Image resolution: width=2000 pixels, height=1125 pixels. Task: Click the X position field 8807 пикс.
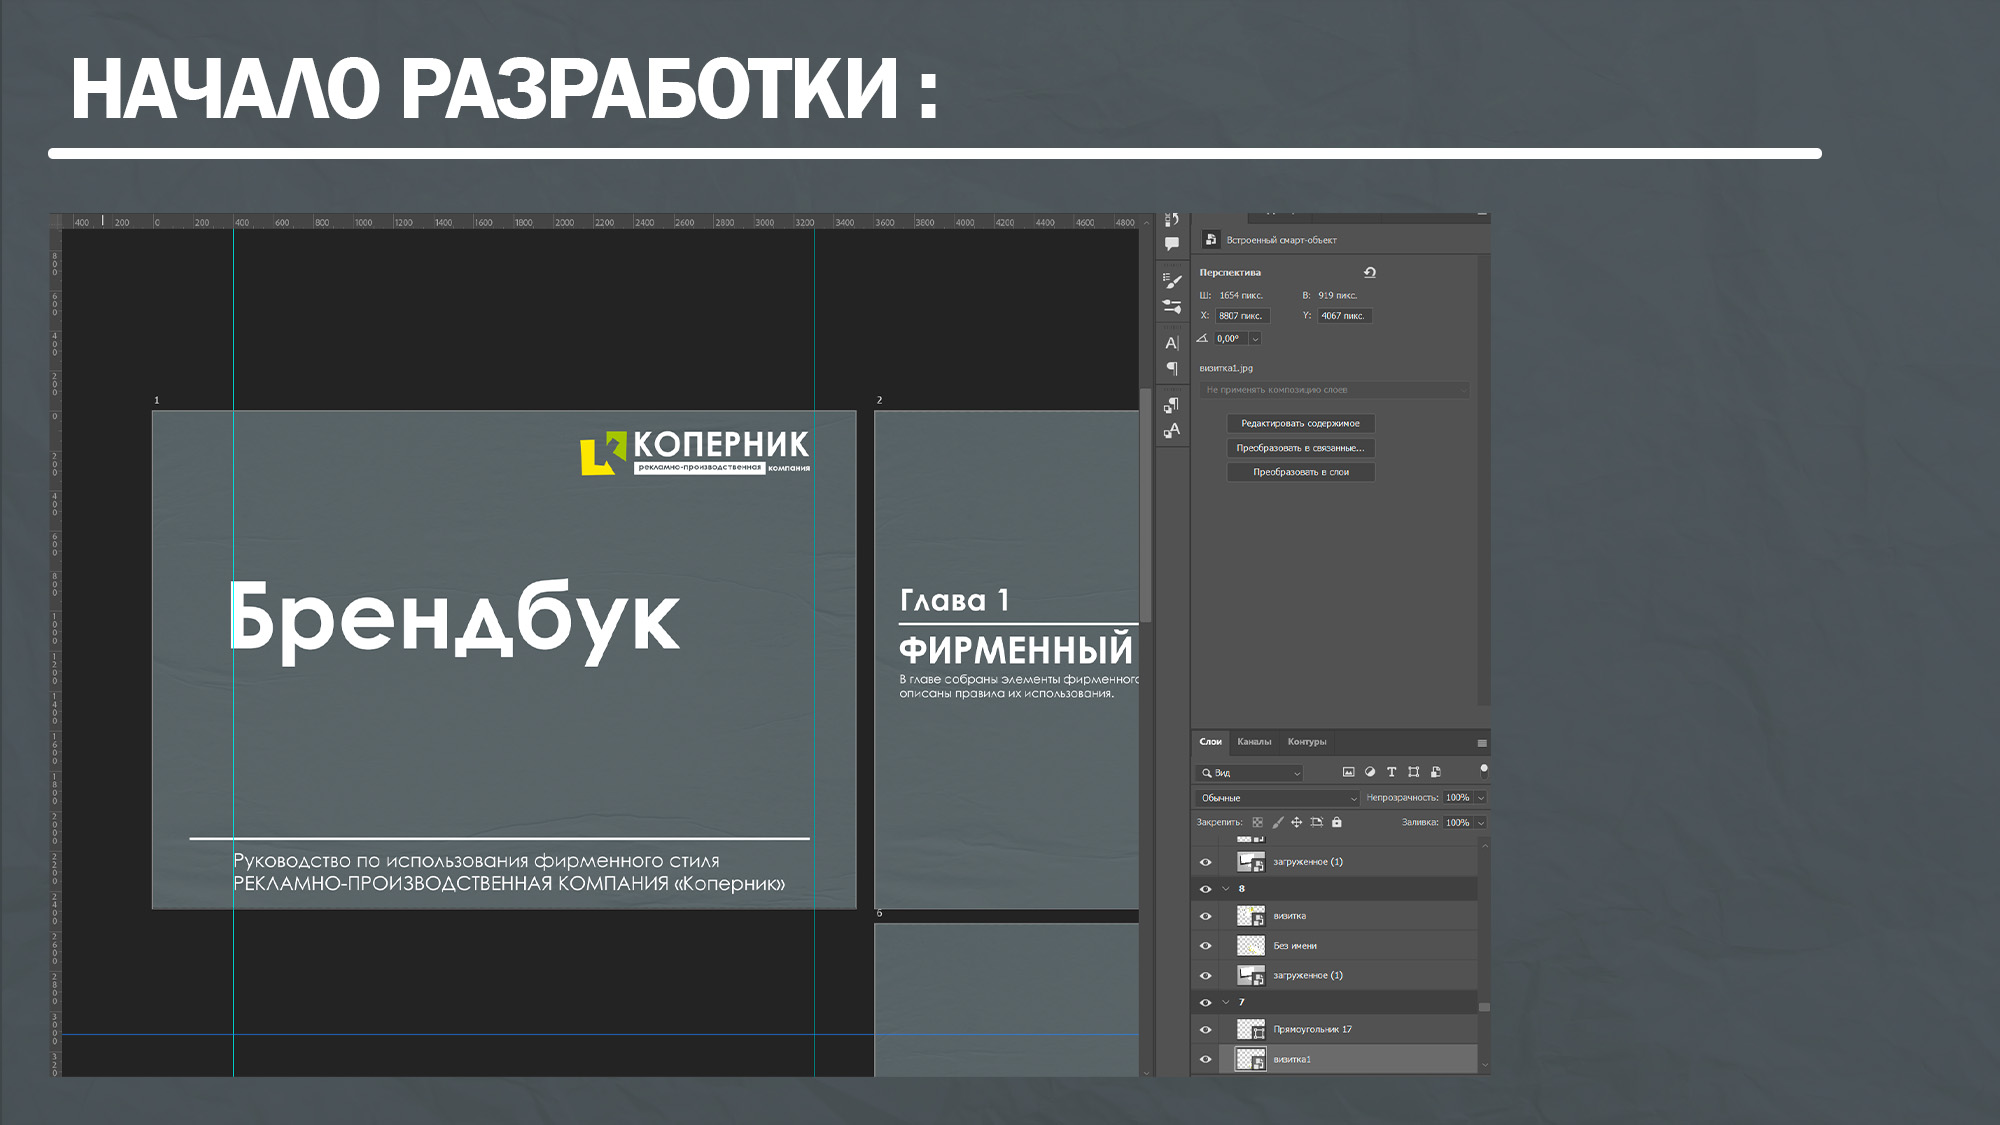(x=1242, y=316)
